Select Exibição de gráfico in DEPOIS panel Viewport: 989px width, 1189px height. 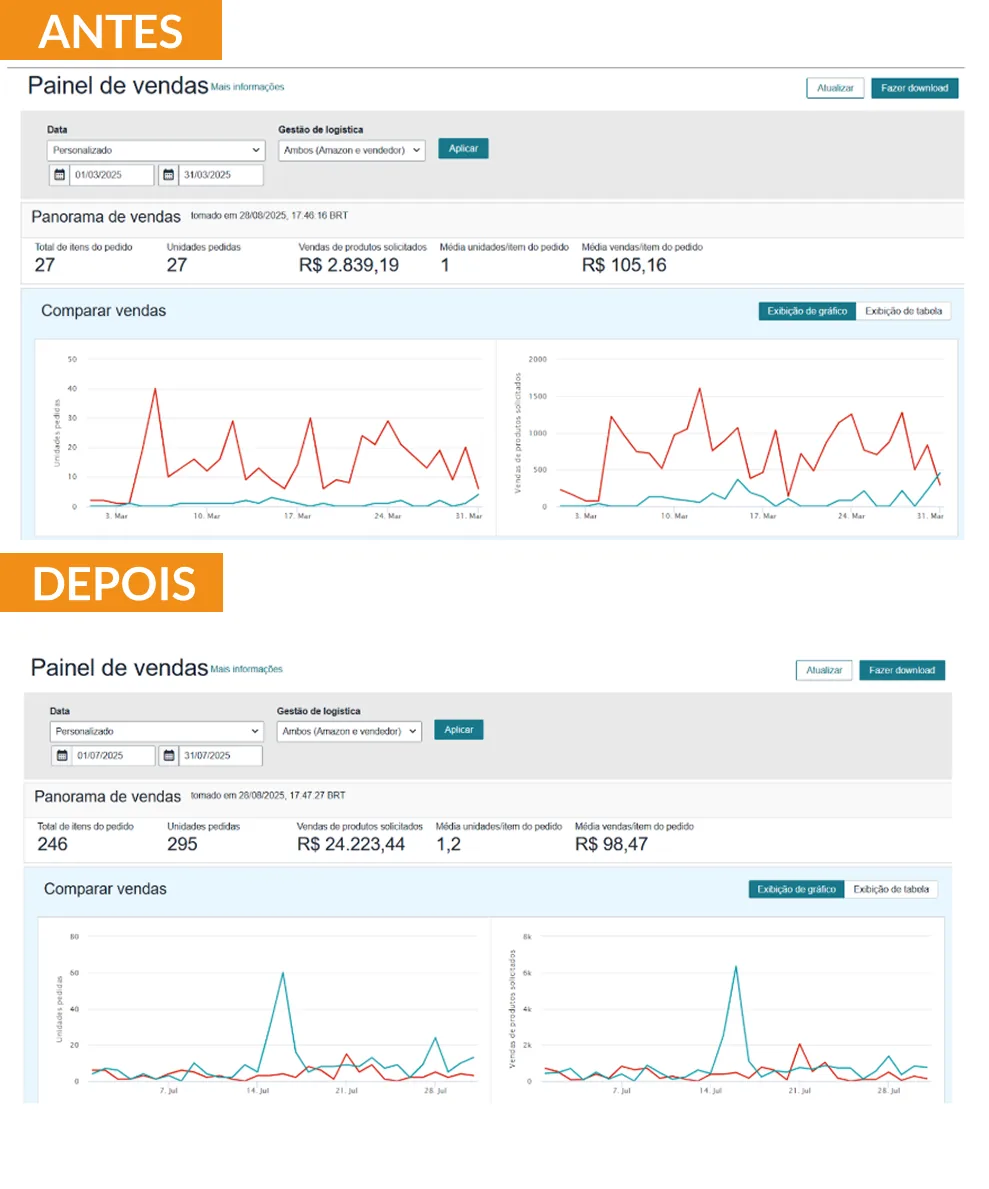[x=796, y=889]
